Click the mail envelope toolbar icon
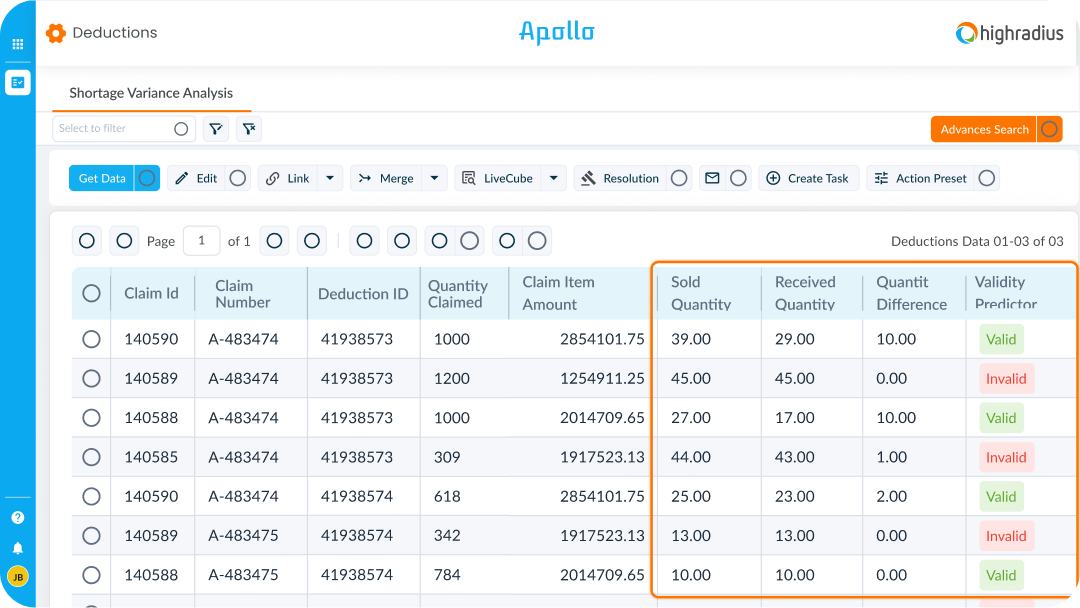1080x608 pixels. 712,178
